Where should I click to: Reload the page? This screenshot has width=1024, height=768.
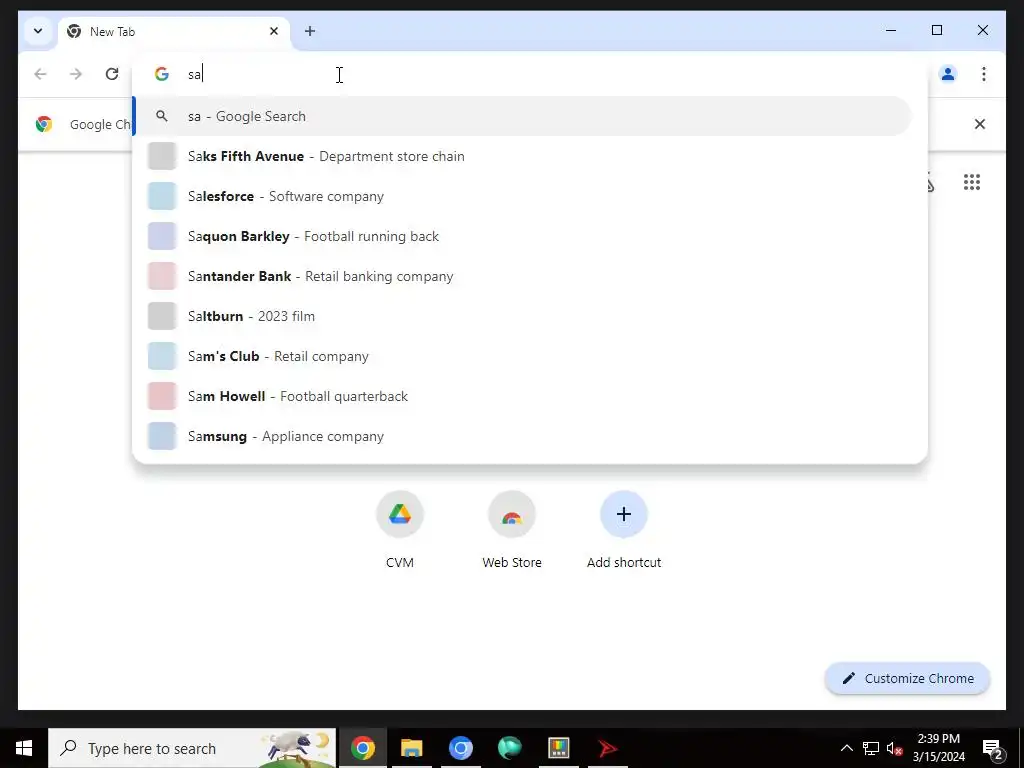click(x=112, y=74)
